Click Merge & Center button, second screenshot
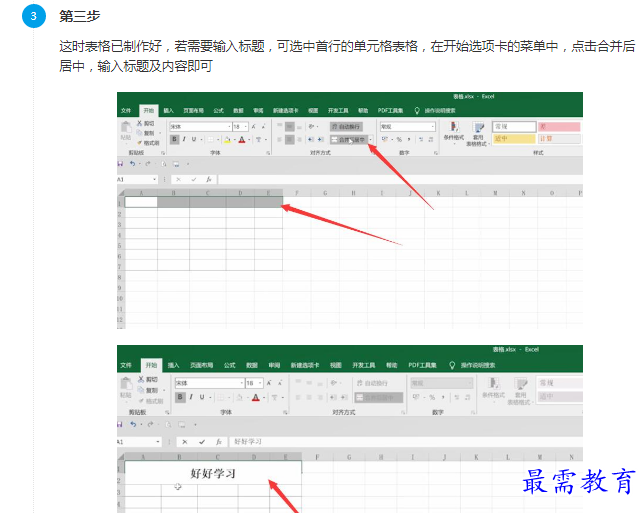Image resolution: width=644 pixels, height=513 pixels. [379, 397]
